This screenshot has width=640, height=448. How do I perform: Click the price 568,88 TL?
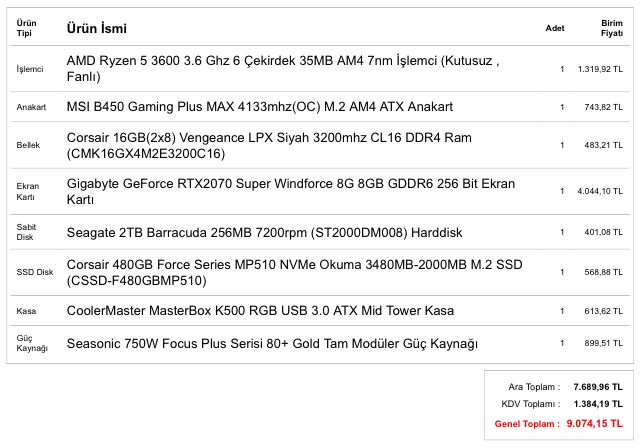[603, 272]
